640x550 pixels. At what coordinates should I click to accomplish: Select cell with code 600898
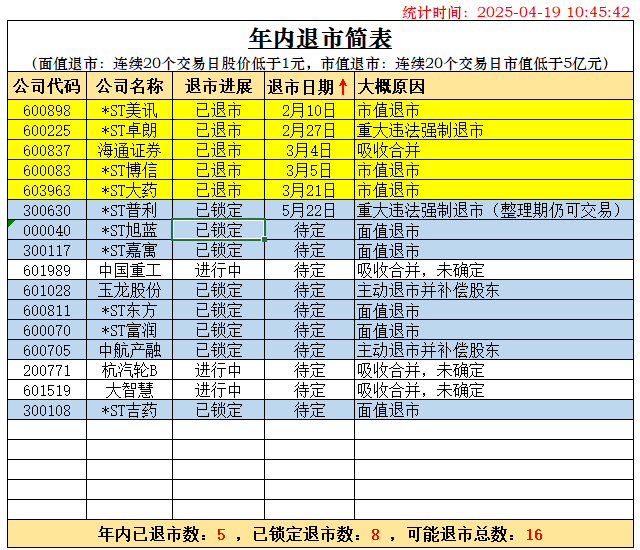pyautogui.click(x=47, y=110)
